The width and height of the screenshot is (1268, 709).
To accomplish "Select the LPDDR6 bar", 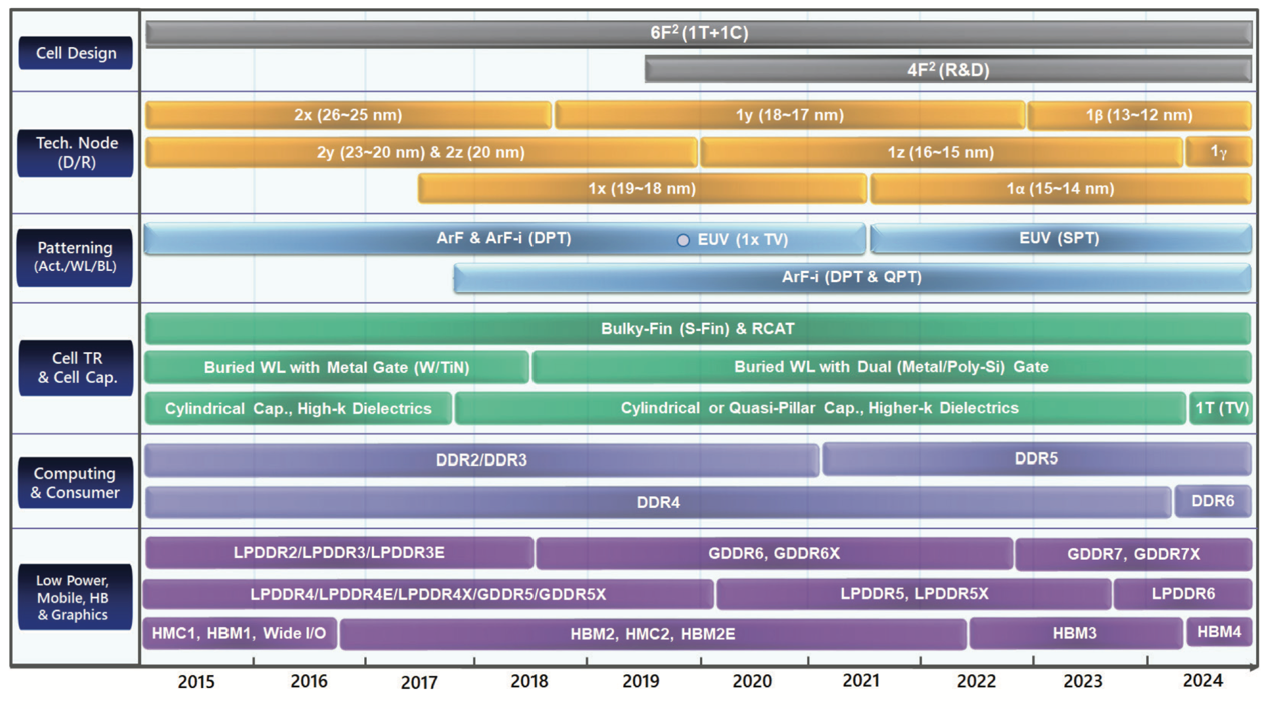I will pyautogui.click(x=1183, y=594).
